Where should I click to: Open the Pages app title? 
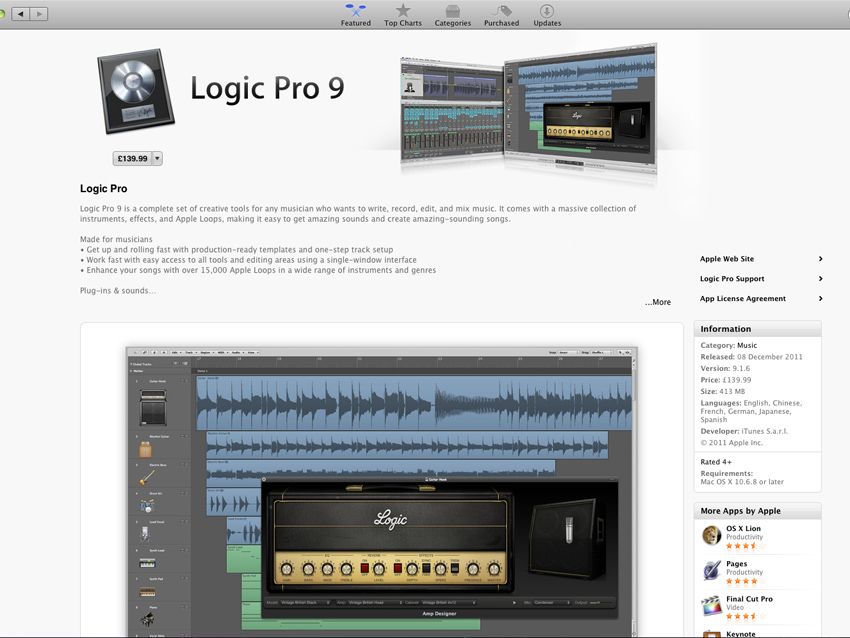point(736,564)
